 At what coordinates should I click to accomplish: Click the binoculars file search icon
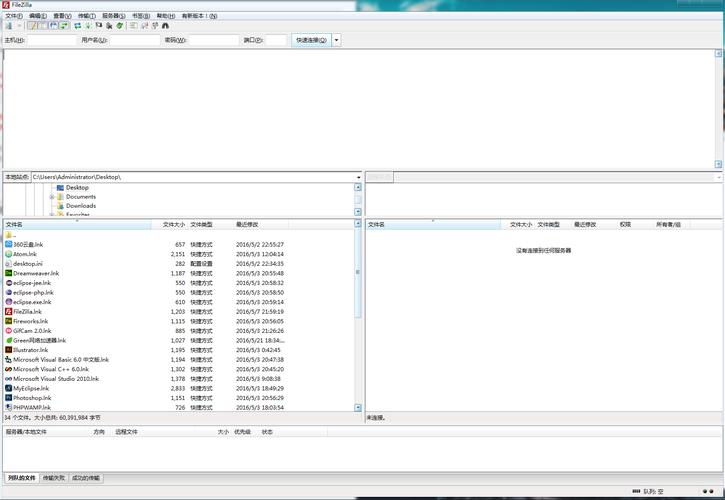coord(166,26)
